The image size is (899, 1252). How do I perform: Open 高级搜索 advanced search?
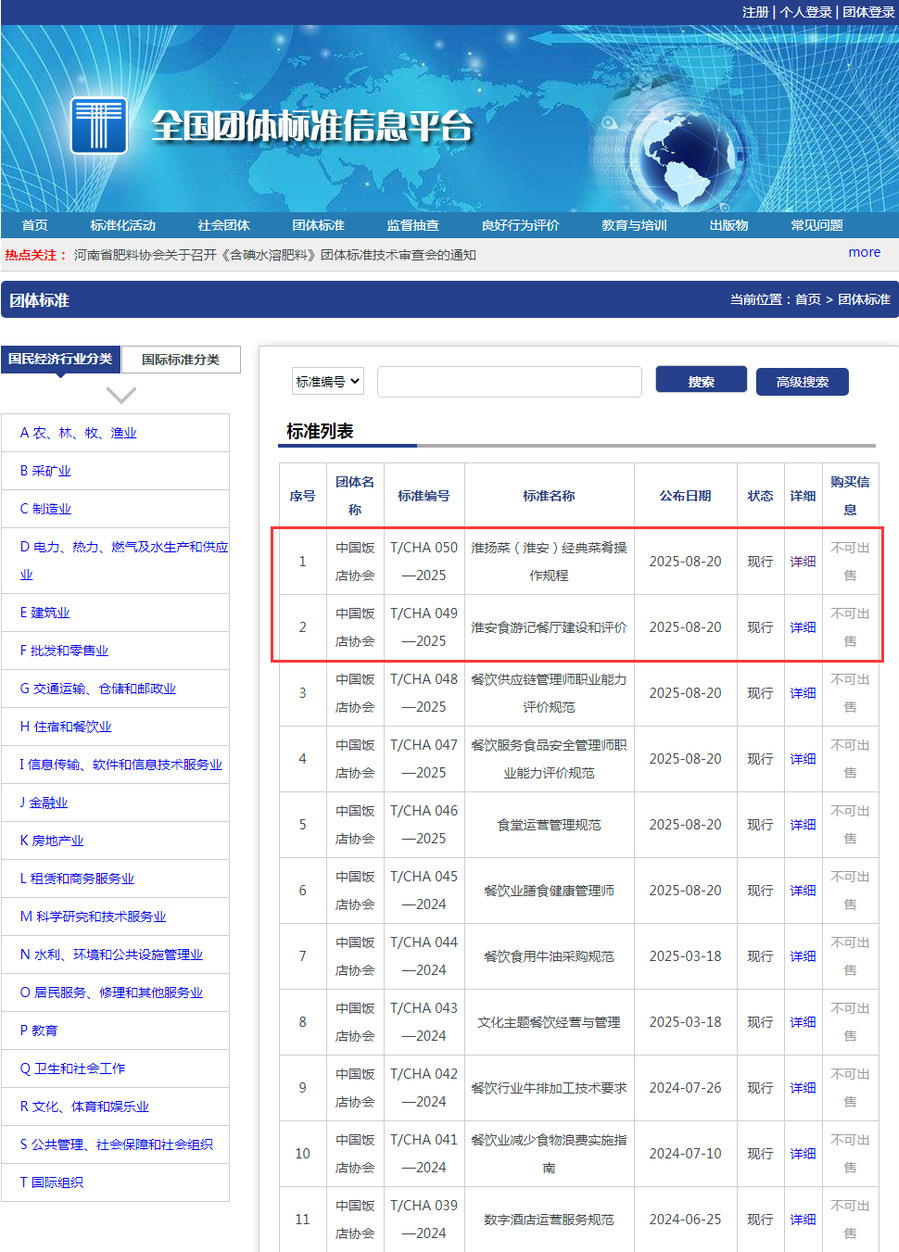click(x=802, y=382)
